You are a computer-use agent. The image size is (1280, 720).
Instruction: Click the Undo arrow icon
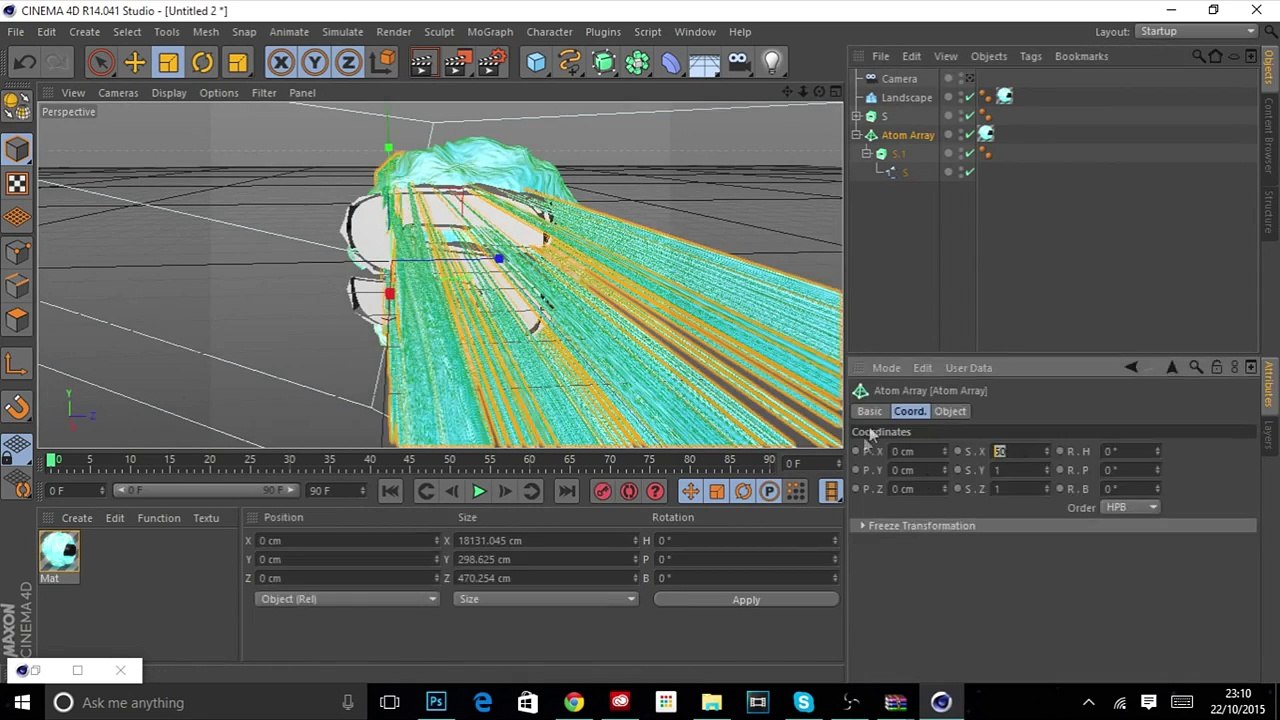click(25, 63)
